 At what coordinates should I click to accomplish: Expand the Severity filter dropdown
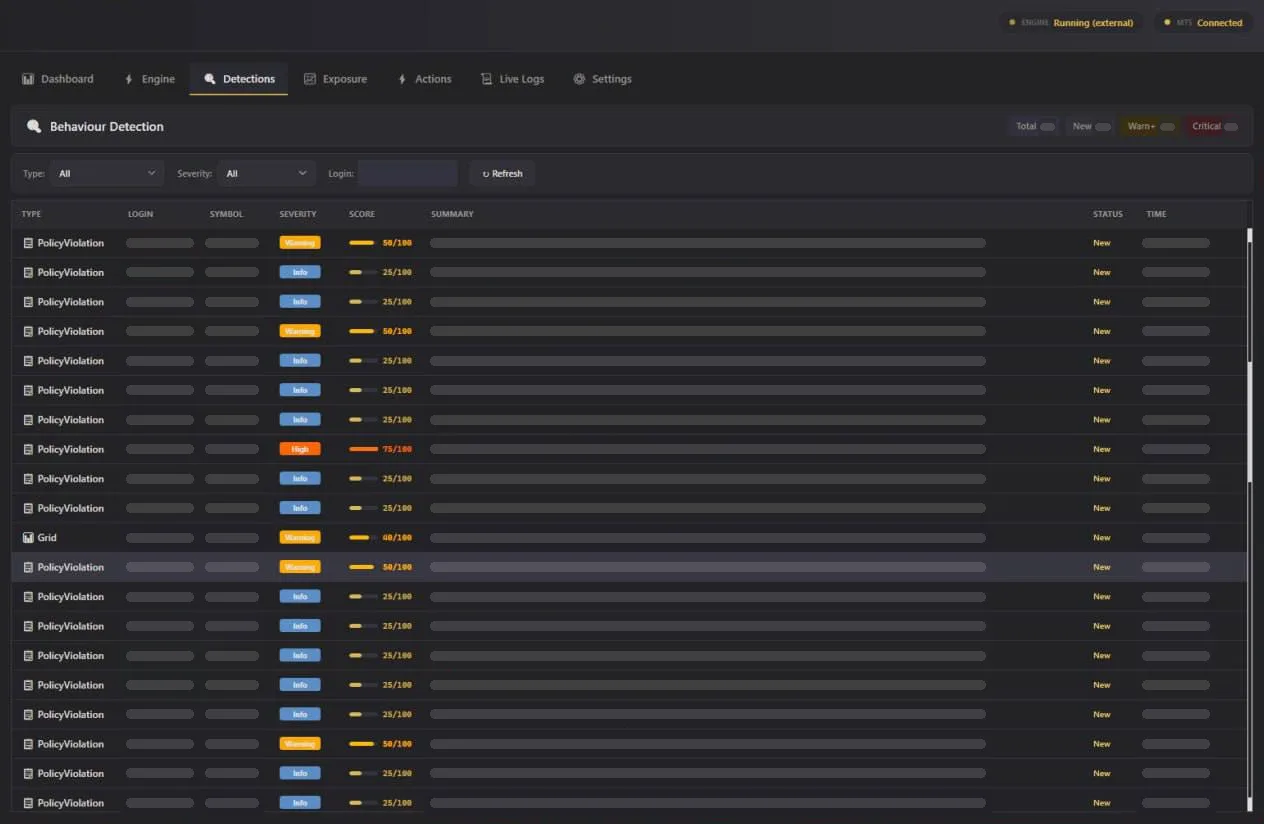pos(267,173)
